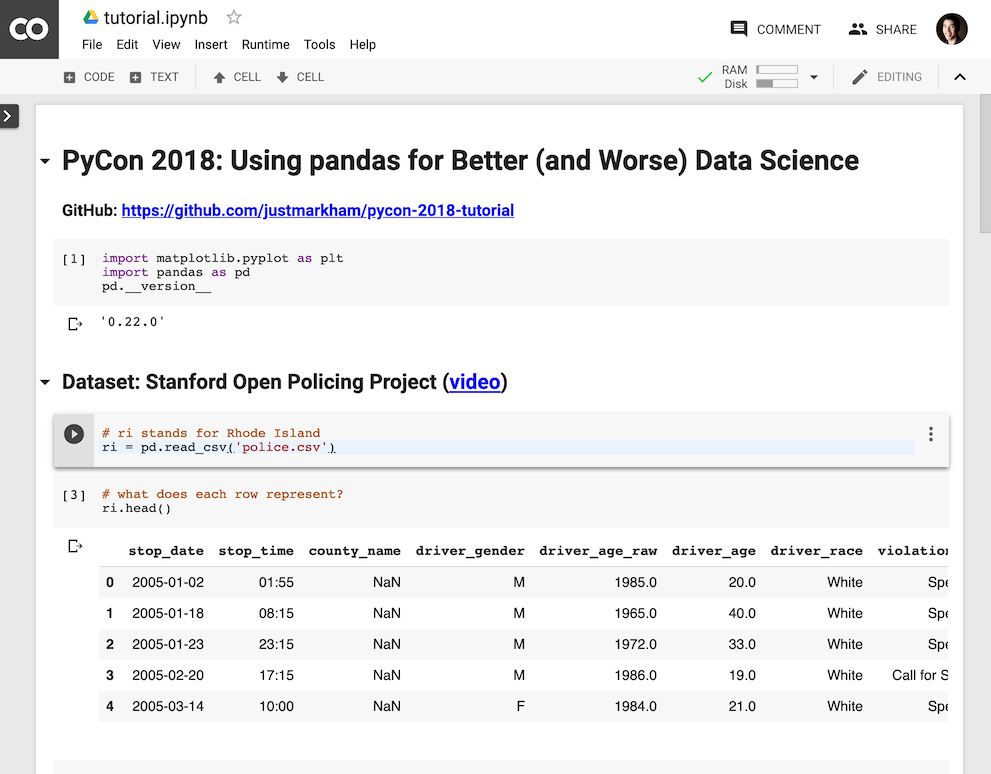
Task: Add a new text cell
Action: (x=154, y=77)
